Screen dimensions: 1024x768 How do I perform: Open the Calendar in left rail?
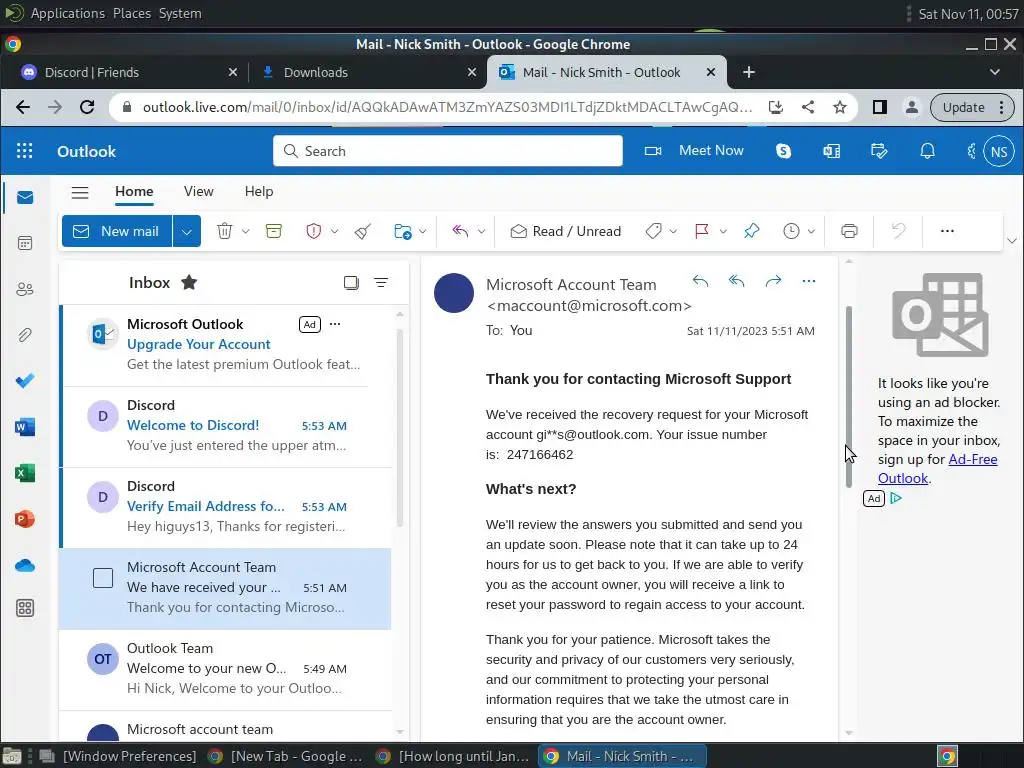25,244
